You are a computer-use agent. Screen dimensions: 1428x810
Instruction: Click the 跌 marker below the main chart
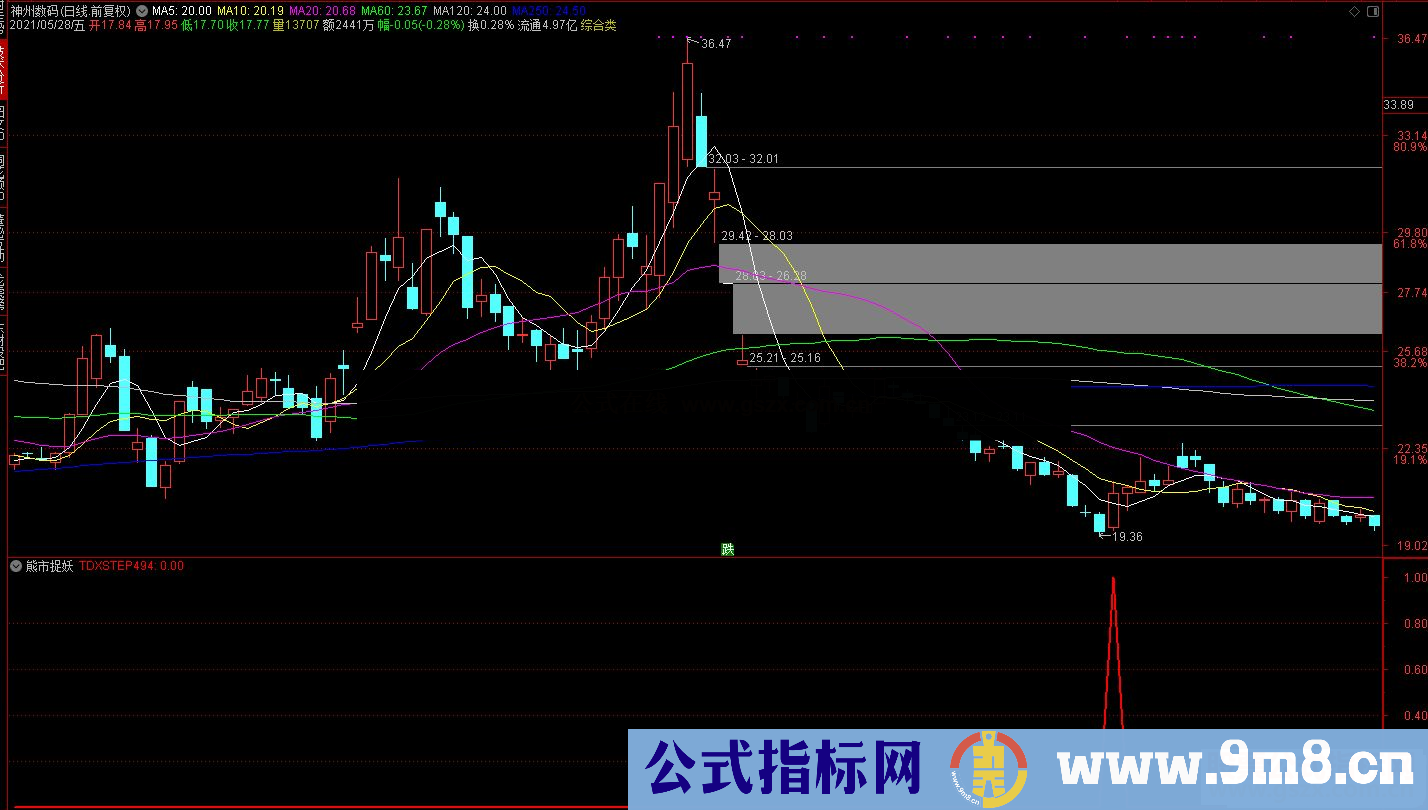click(729, 548)
